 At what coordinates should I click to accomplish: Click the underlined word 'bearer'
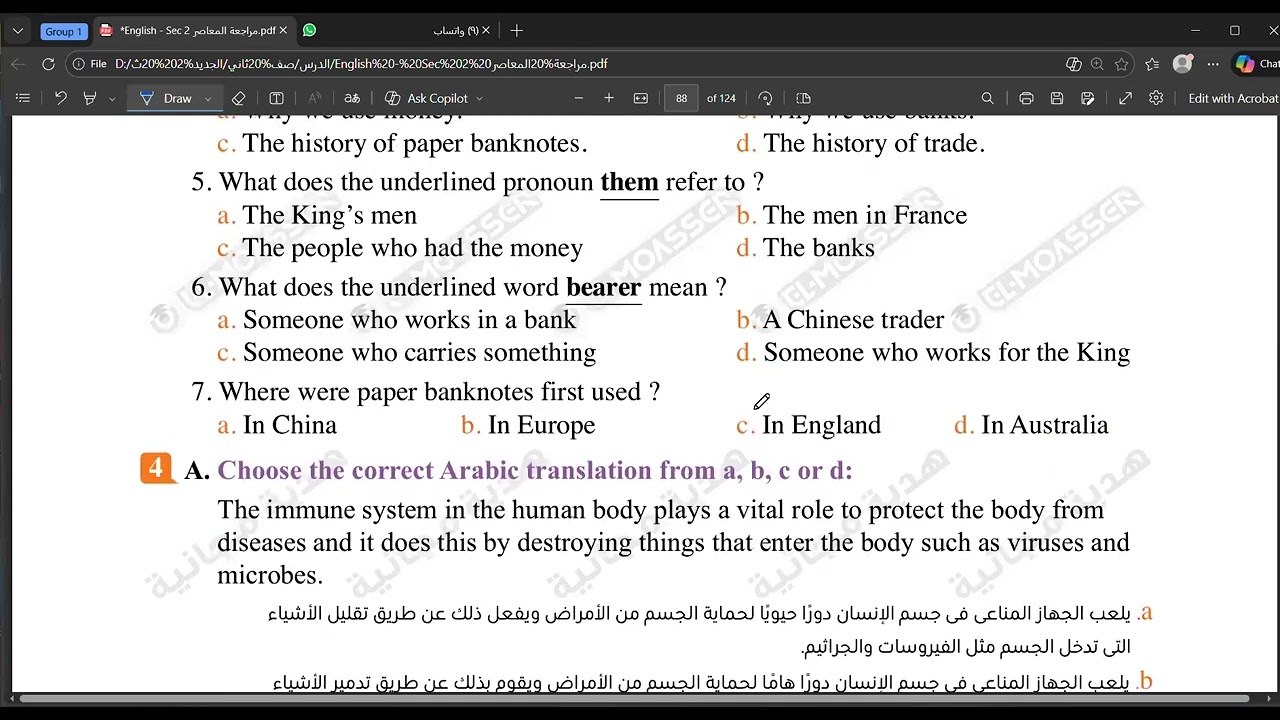(603, 288)
